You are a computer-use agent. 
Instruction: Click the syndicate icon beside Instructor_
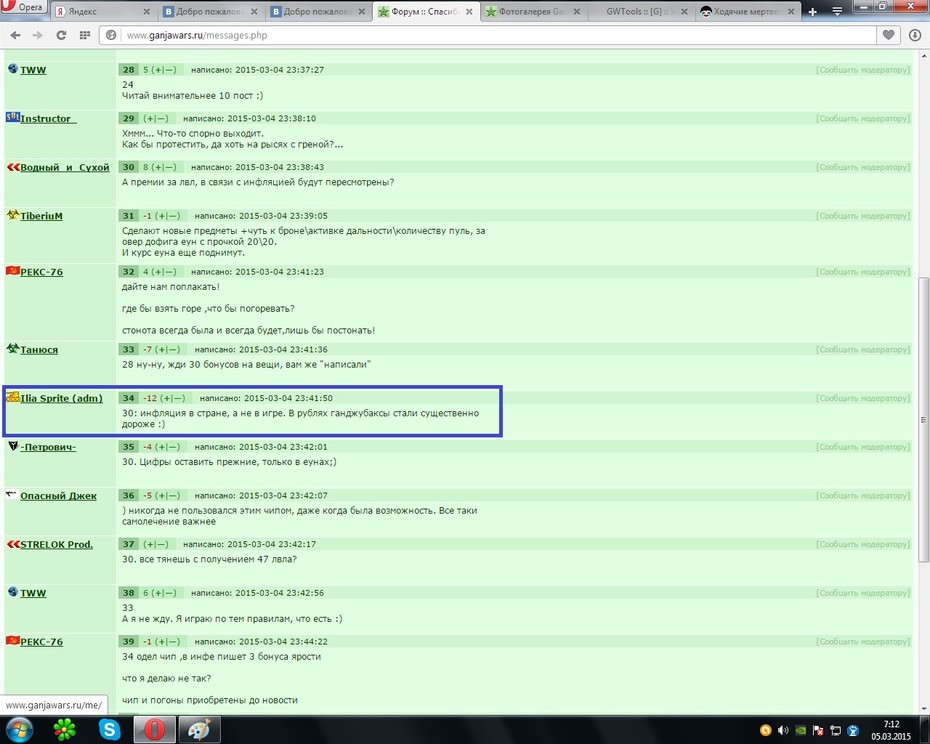12,117
